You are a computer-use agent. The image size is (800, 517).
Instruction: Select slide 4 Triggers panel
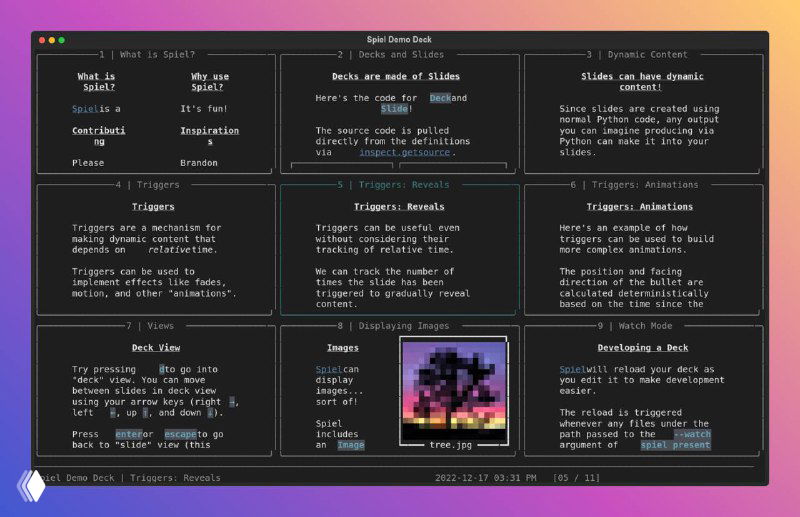click(156, 248)
